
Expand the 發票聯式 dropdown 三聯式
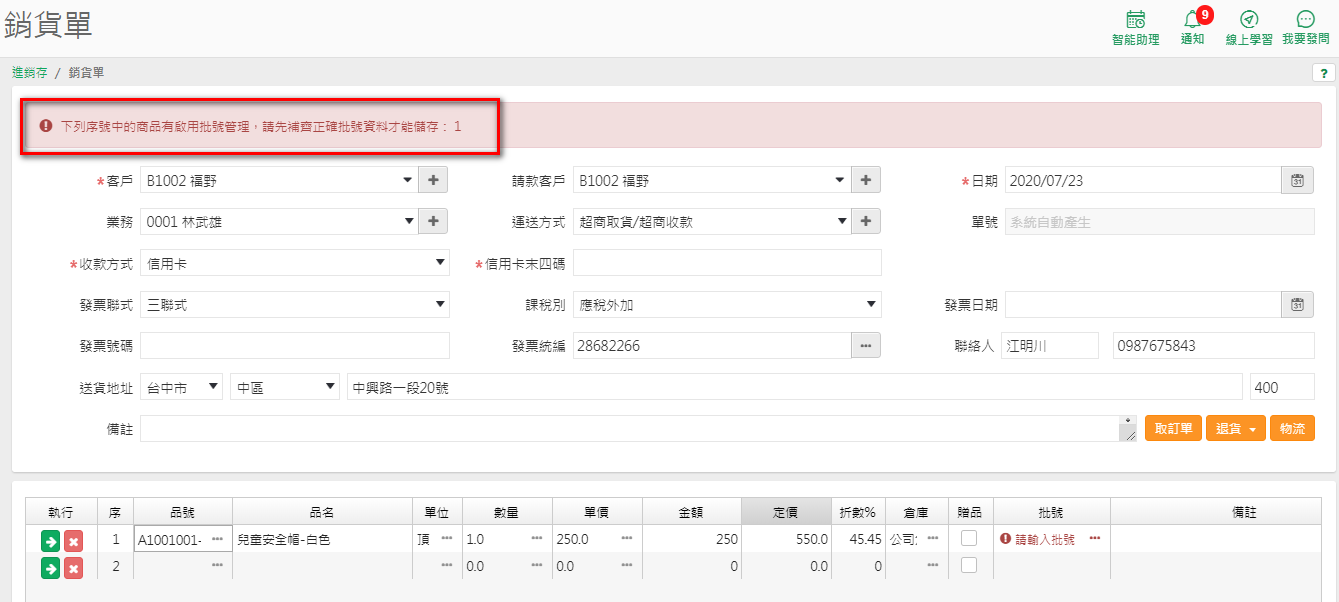440,304
